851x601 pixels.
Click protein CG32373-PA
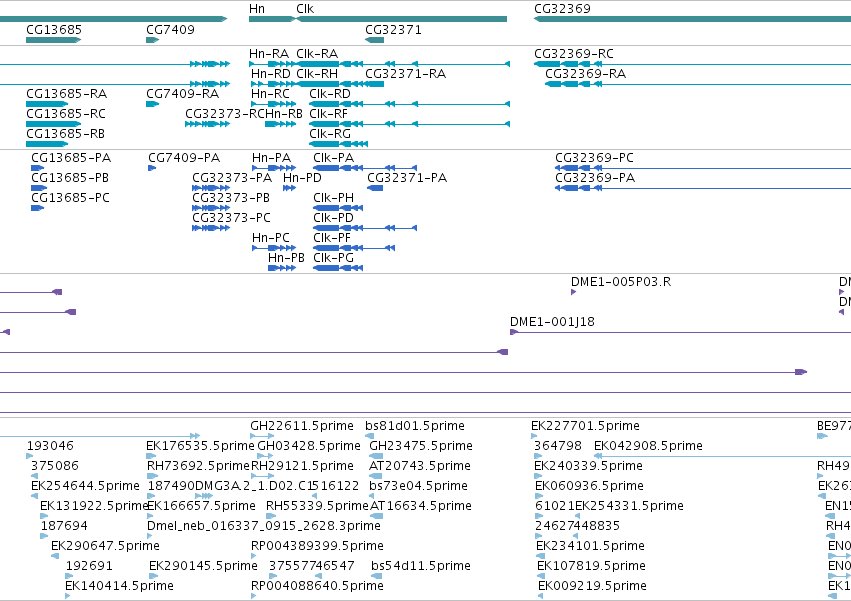click(x=232, y=178)
